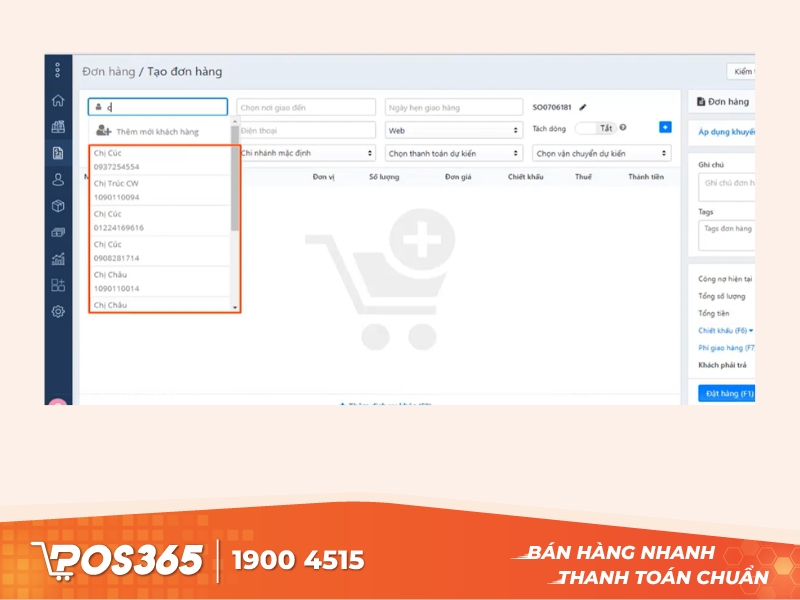Open the reports chart icon in sidebar
The width and height of the screenshot is (800, 600).
click(58, 259)
